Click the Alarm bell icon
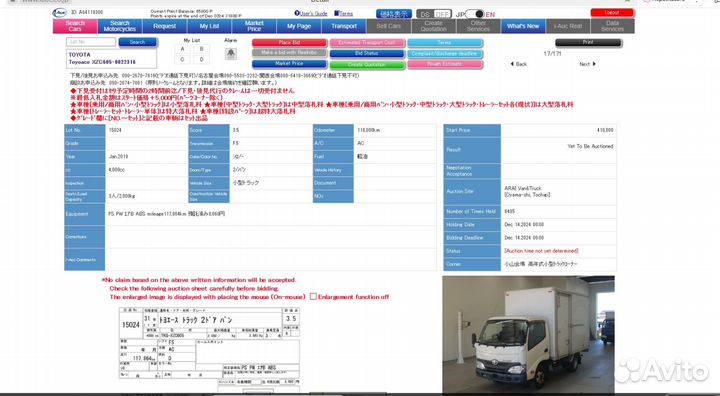 pos(231,54)
